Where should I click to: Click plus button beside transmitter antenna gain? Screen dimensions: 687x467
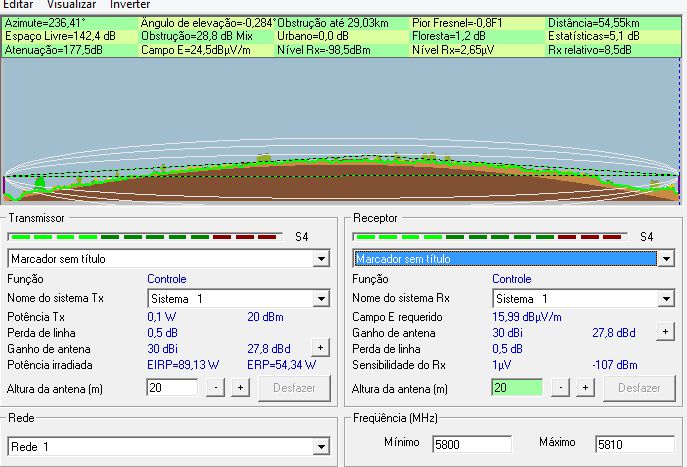tap(320, 348)
